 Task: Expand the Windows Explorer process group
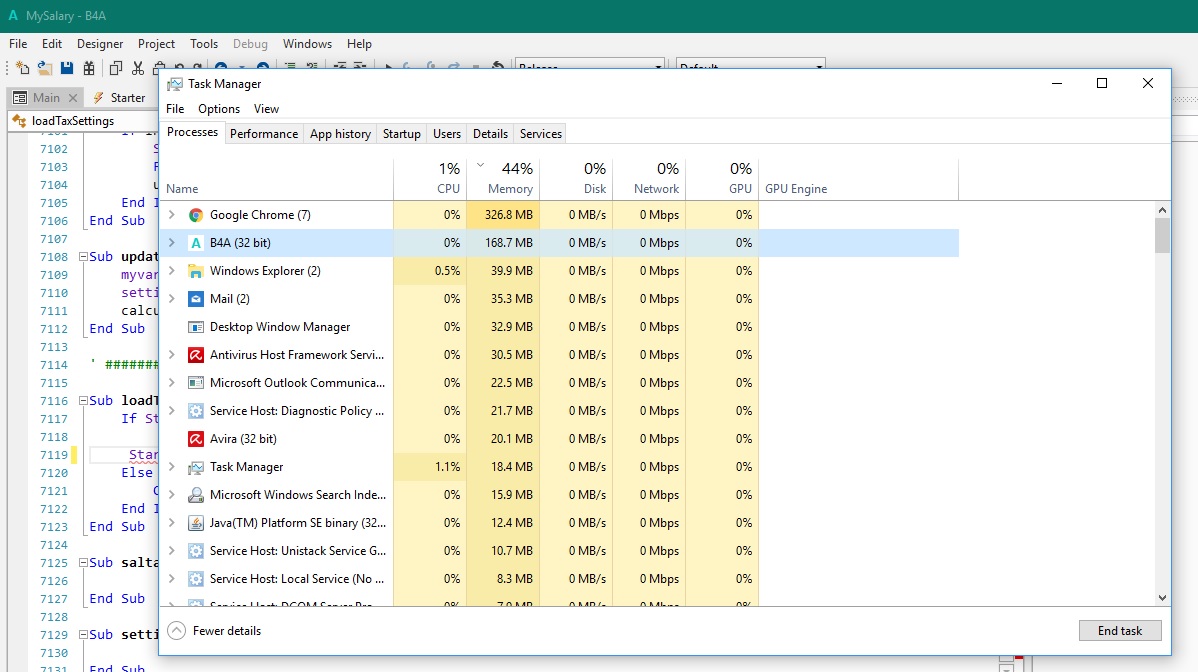pyautogui.click(x=171, y=271)
